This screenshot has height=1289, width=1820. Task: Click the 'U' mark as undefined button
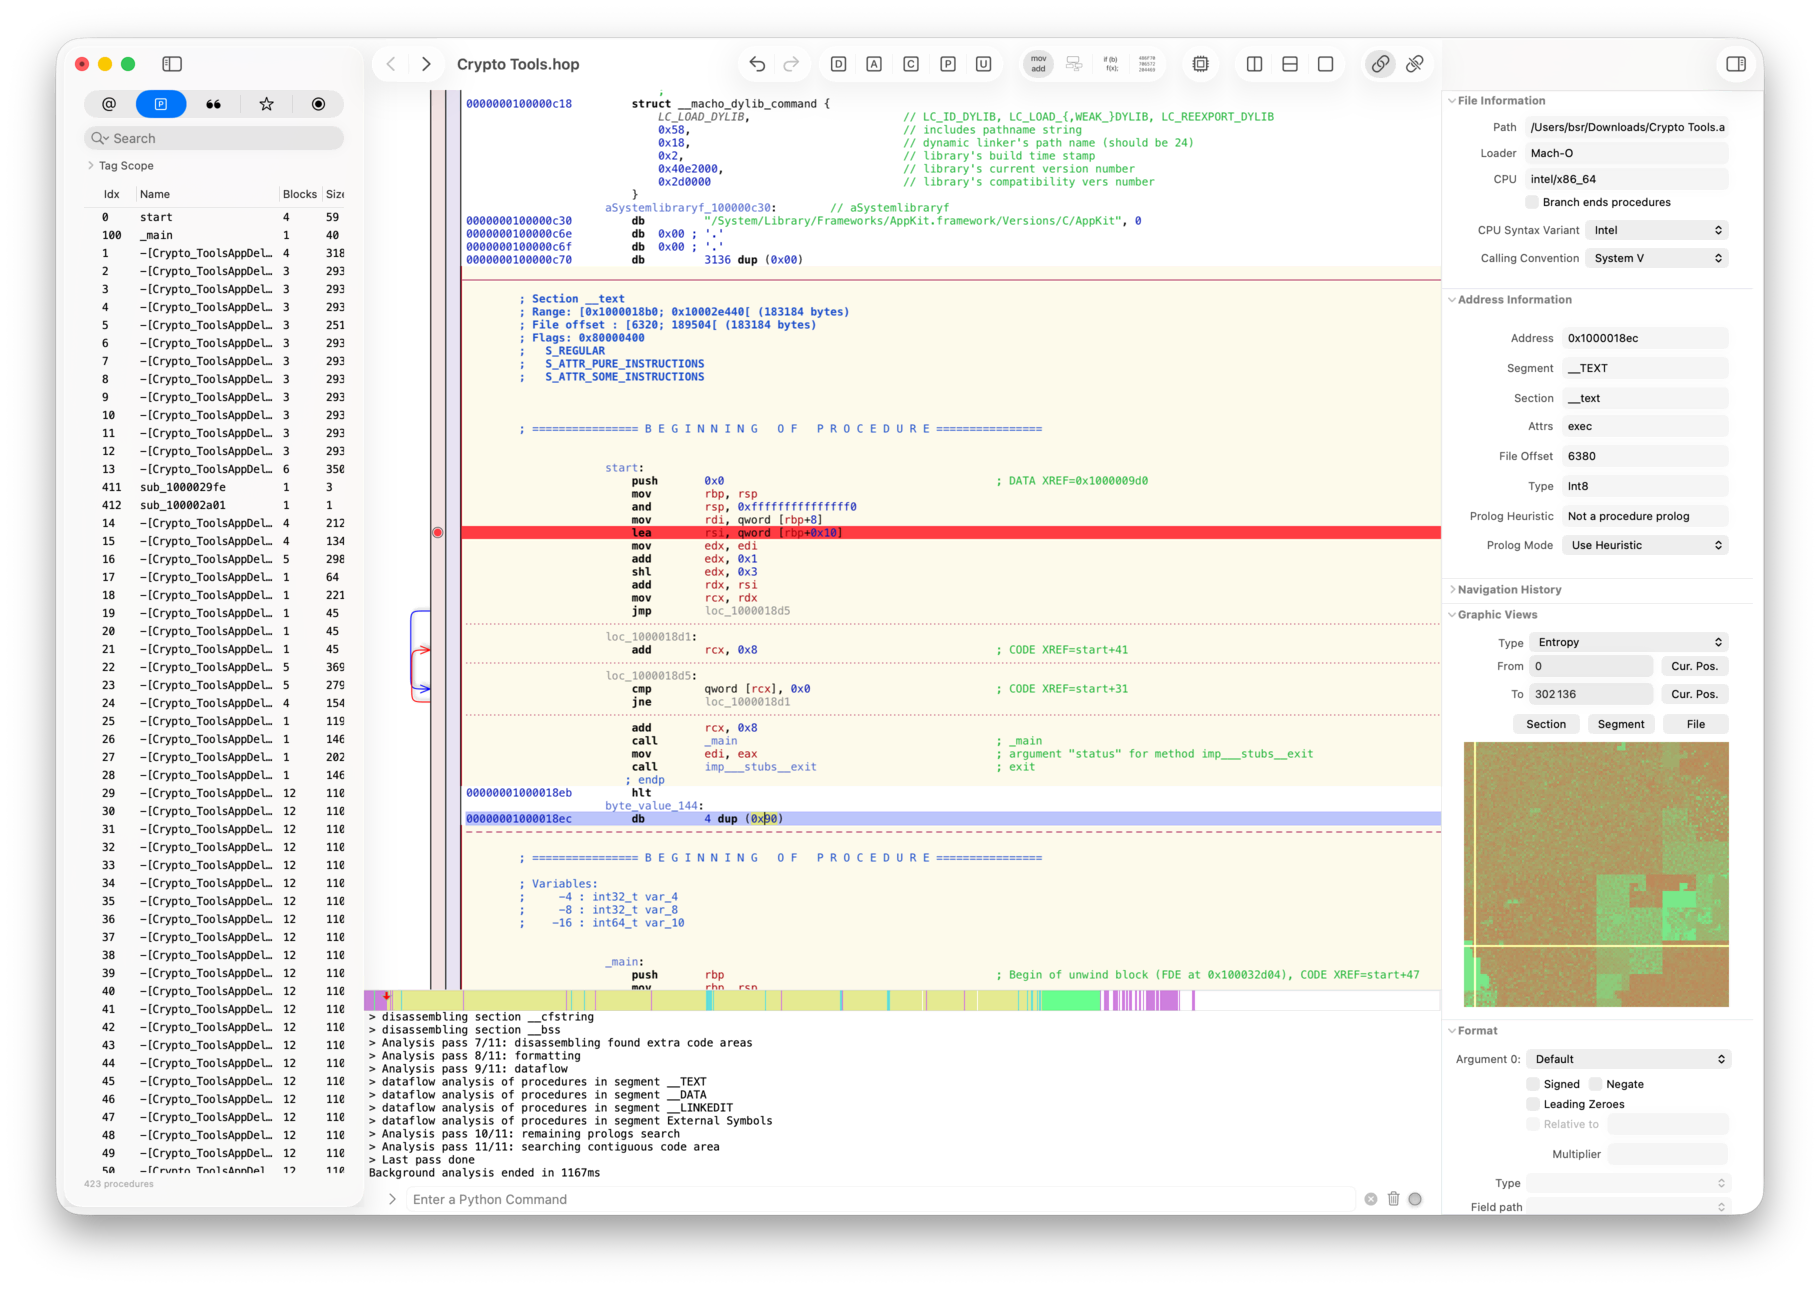pos(983,64)
